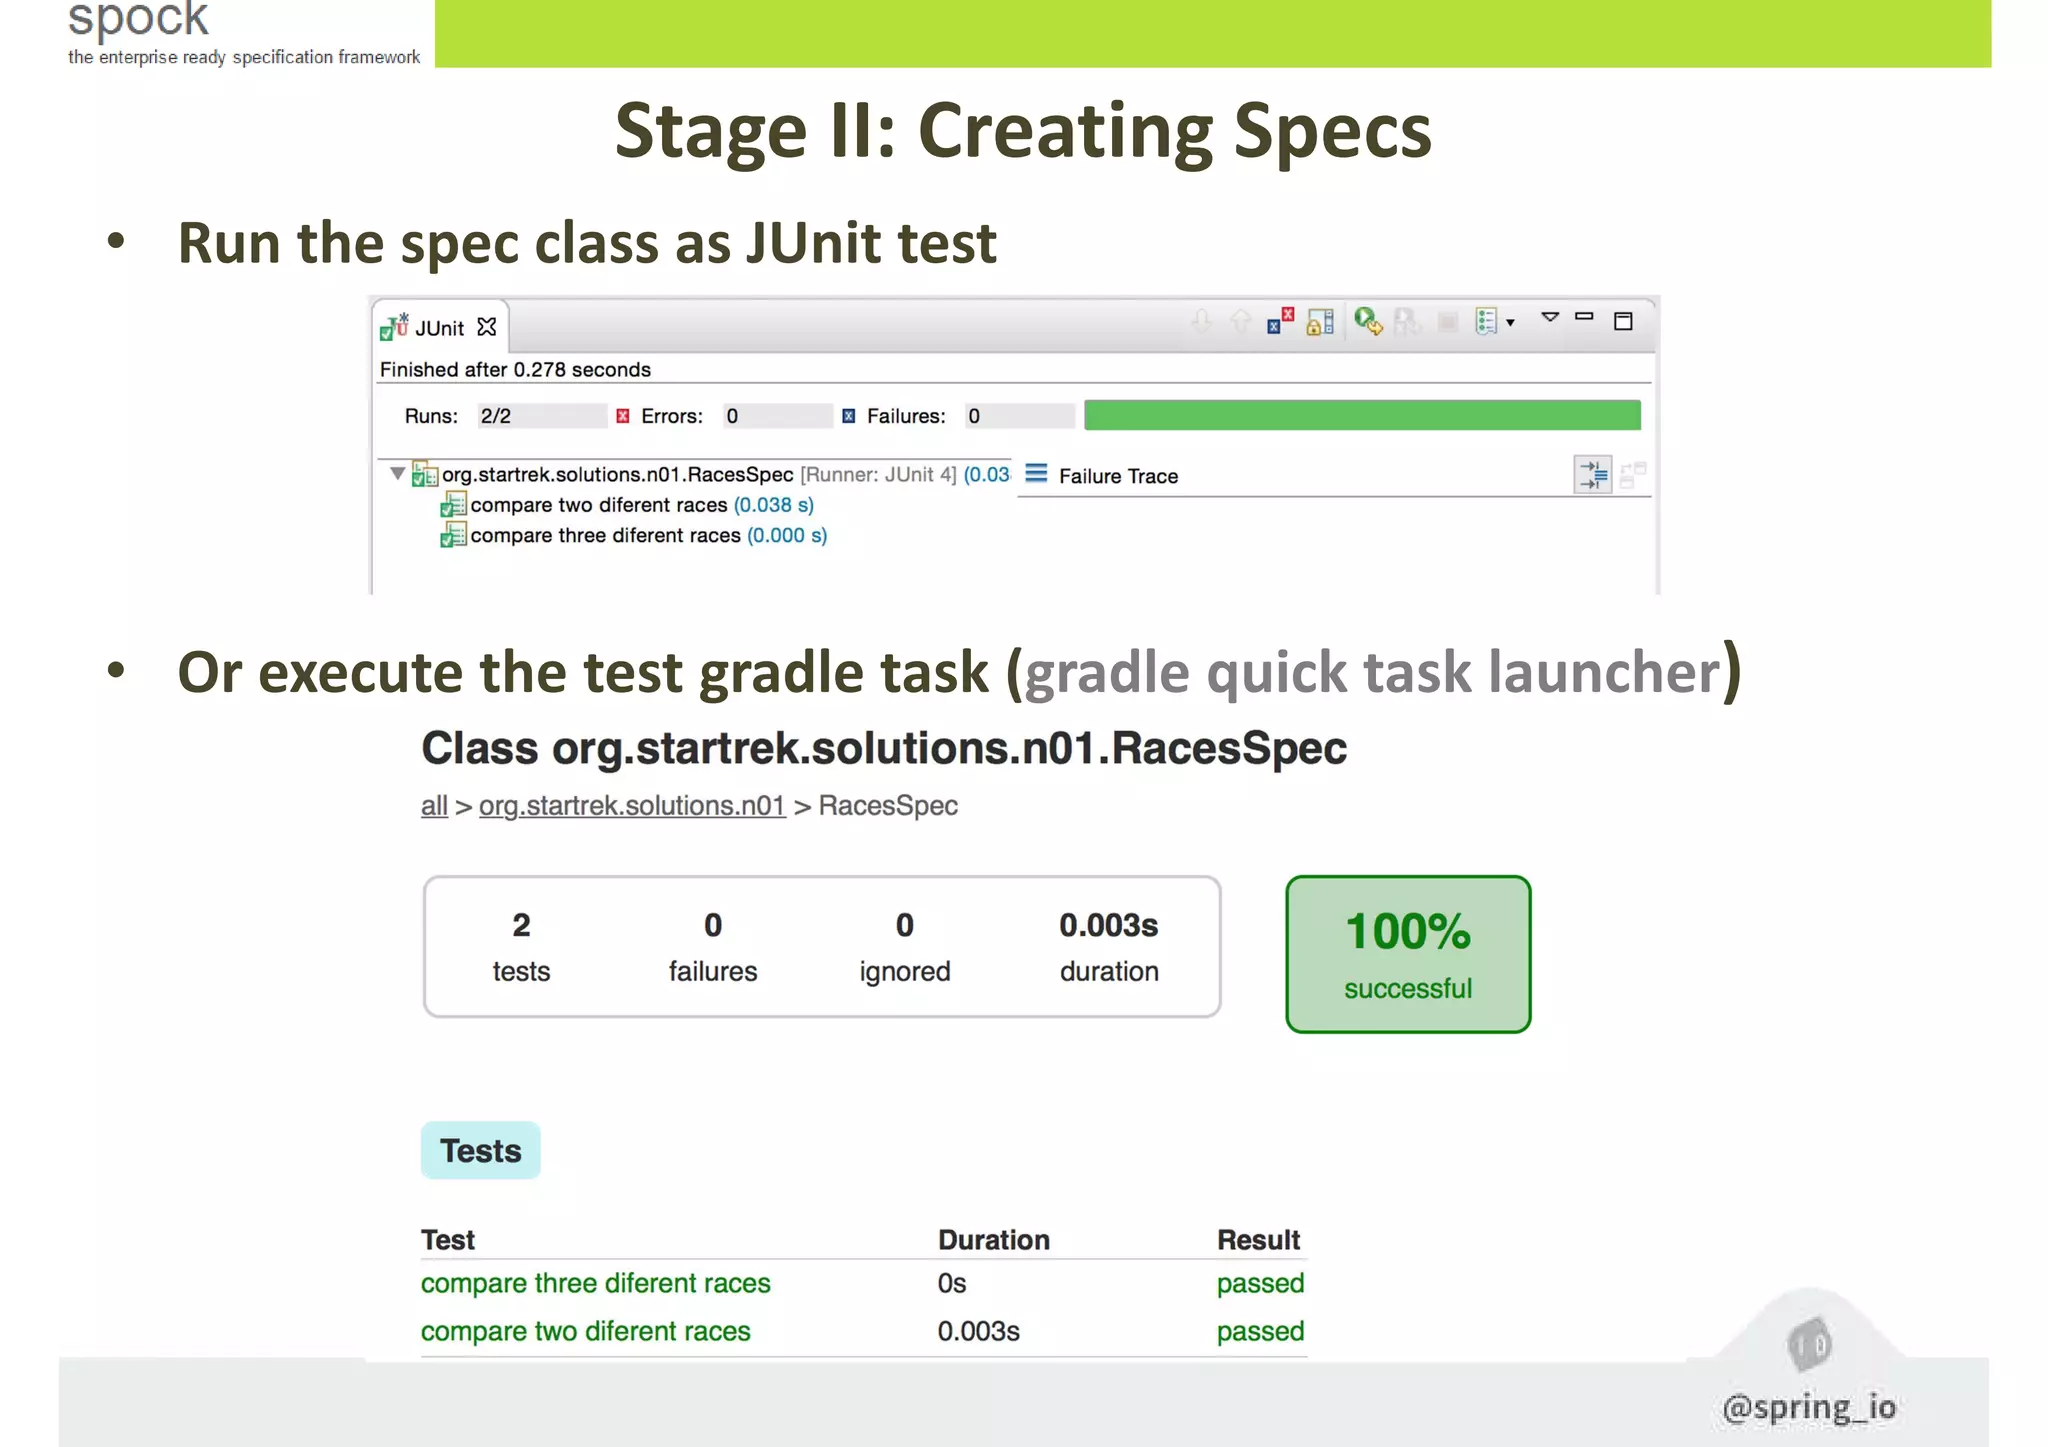Click the 100% successful badge
Viewport: 2048px width, 1447px height.
[1408, 954]
